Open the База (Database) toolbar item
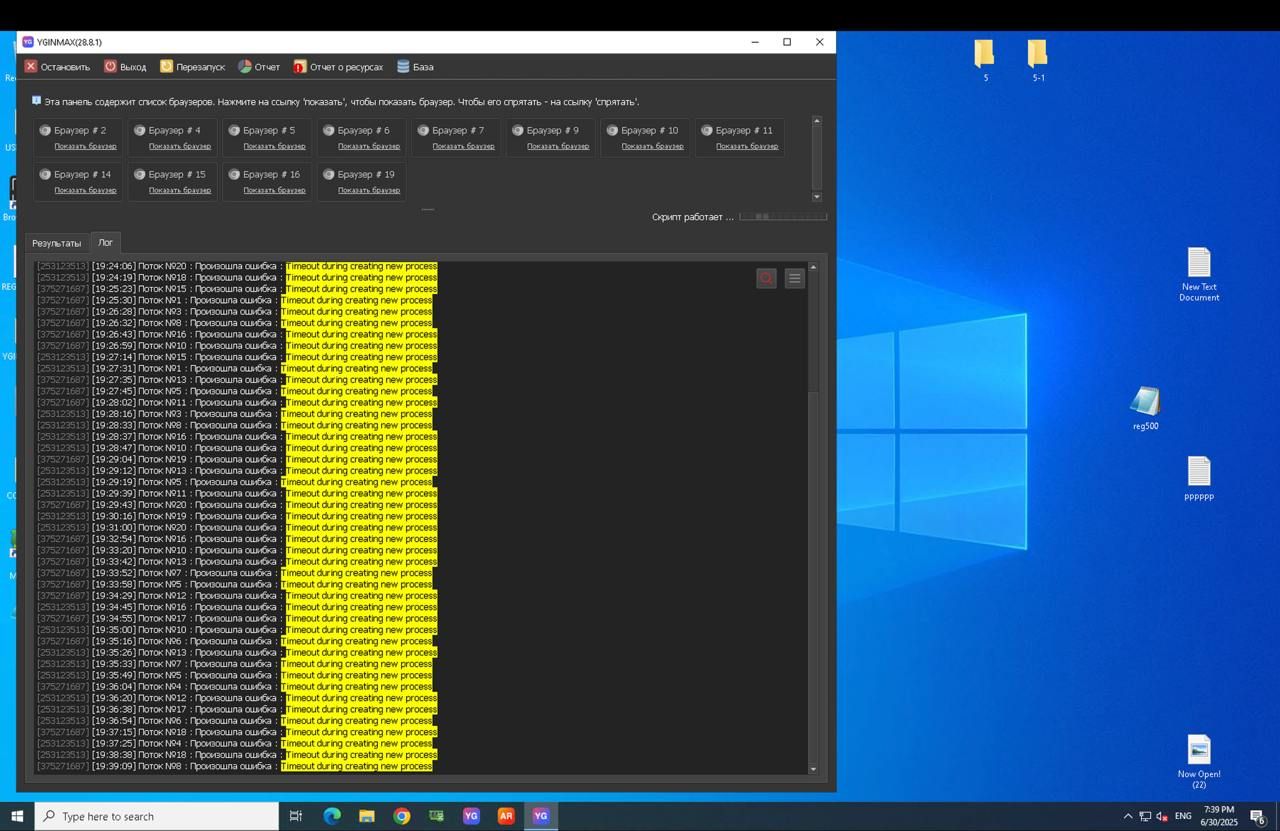The height and width of the screenshot is (831, 1280). (415, 67)
